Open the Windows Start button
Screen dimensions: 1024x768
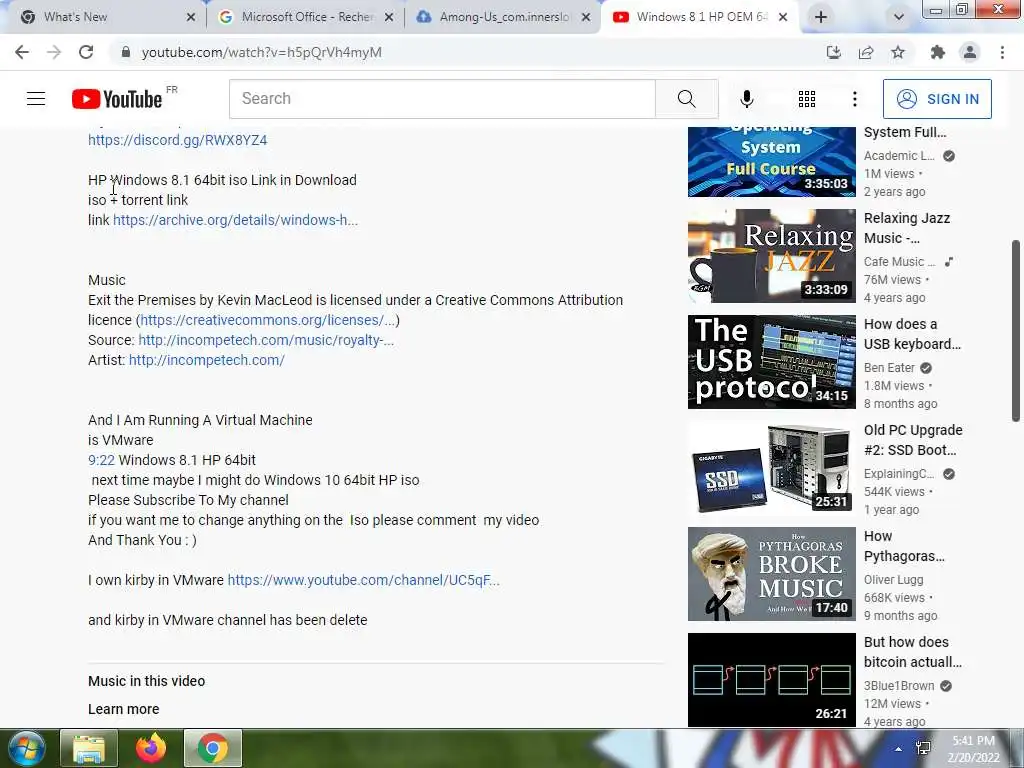26,748
